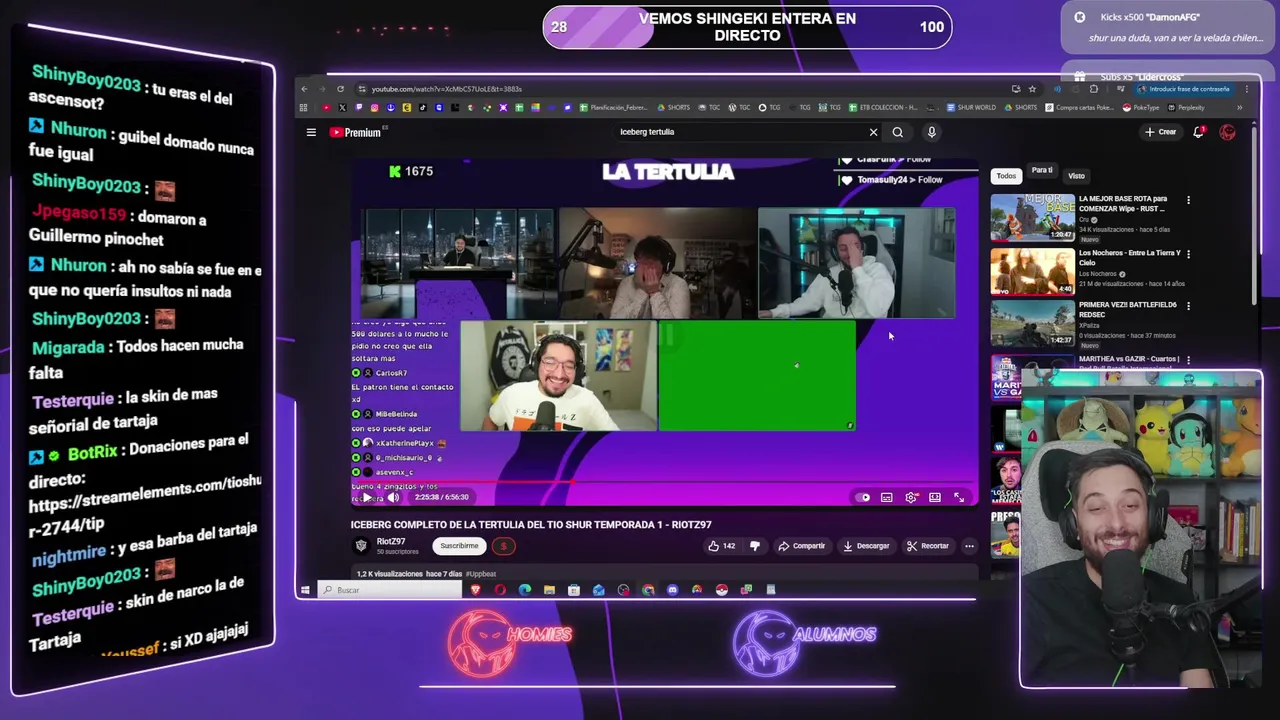Click the Crear button

(x=1161, y=132)
